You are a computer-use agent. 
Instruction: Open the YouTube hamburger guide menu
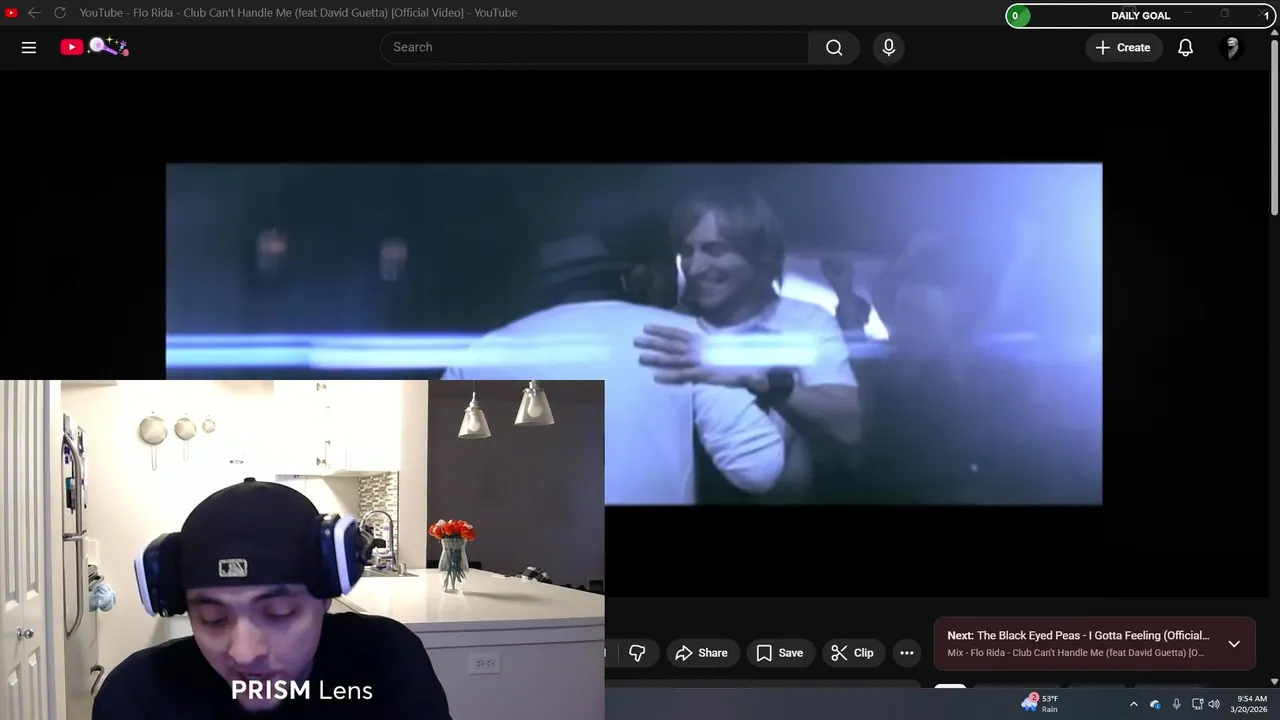point(29,47)
